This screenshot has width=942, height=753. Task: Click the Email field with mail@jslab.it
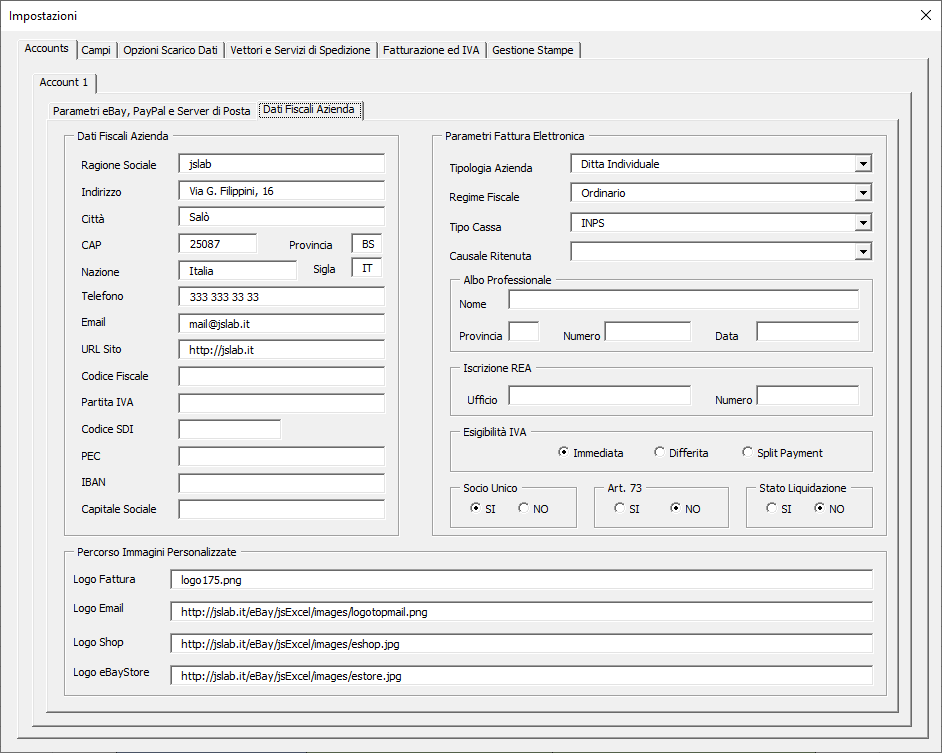[x=281, y=324]
